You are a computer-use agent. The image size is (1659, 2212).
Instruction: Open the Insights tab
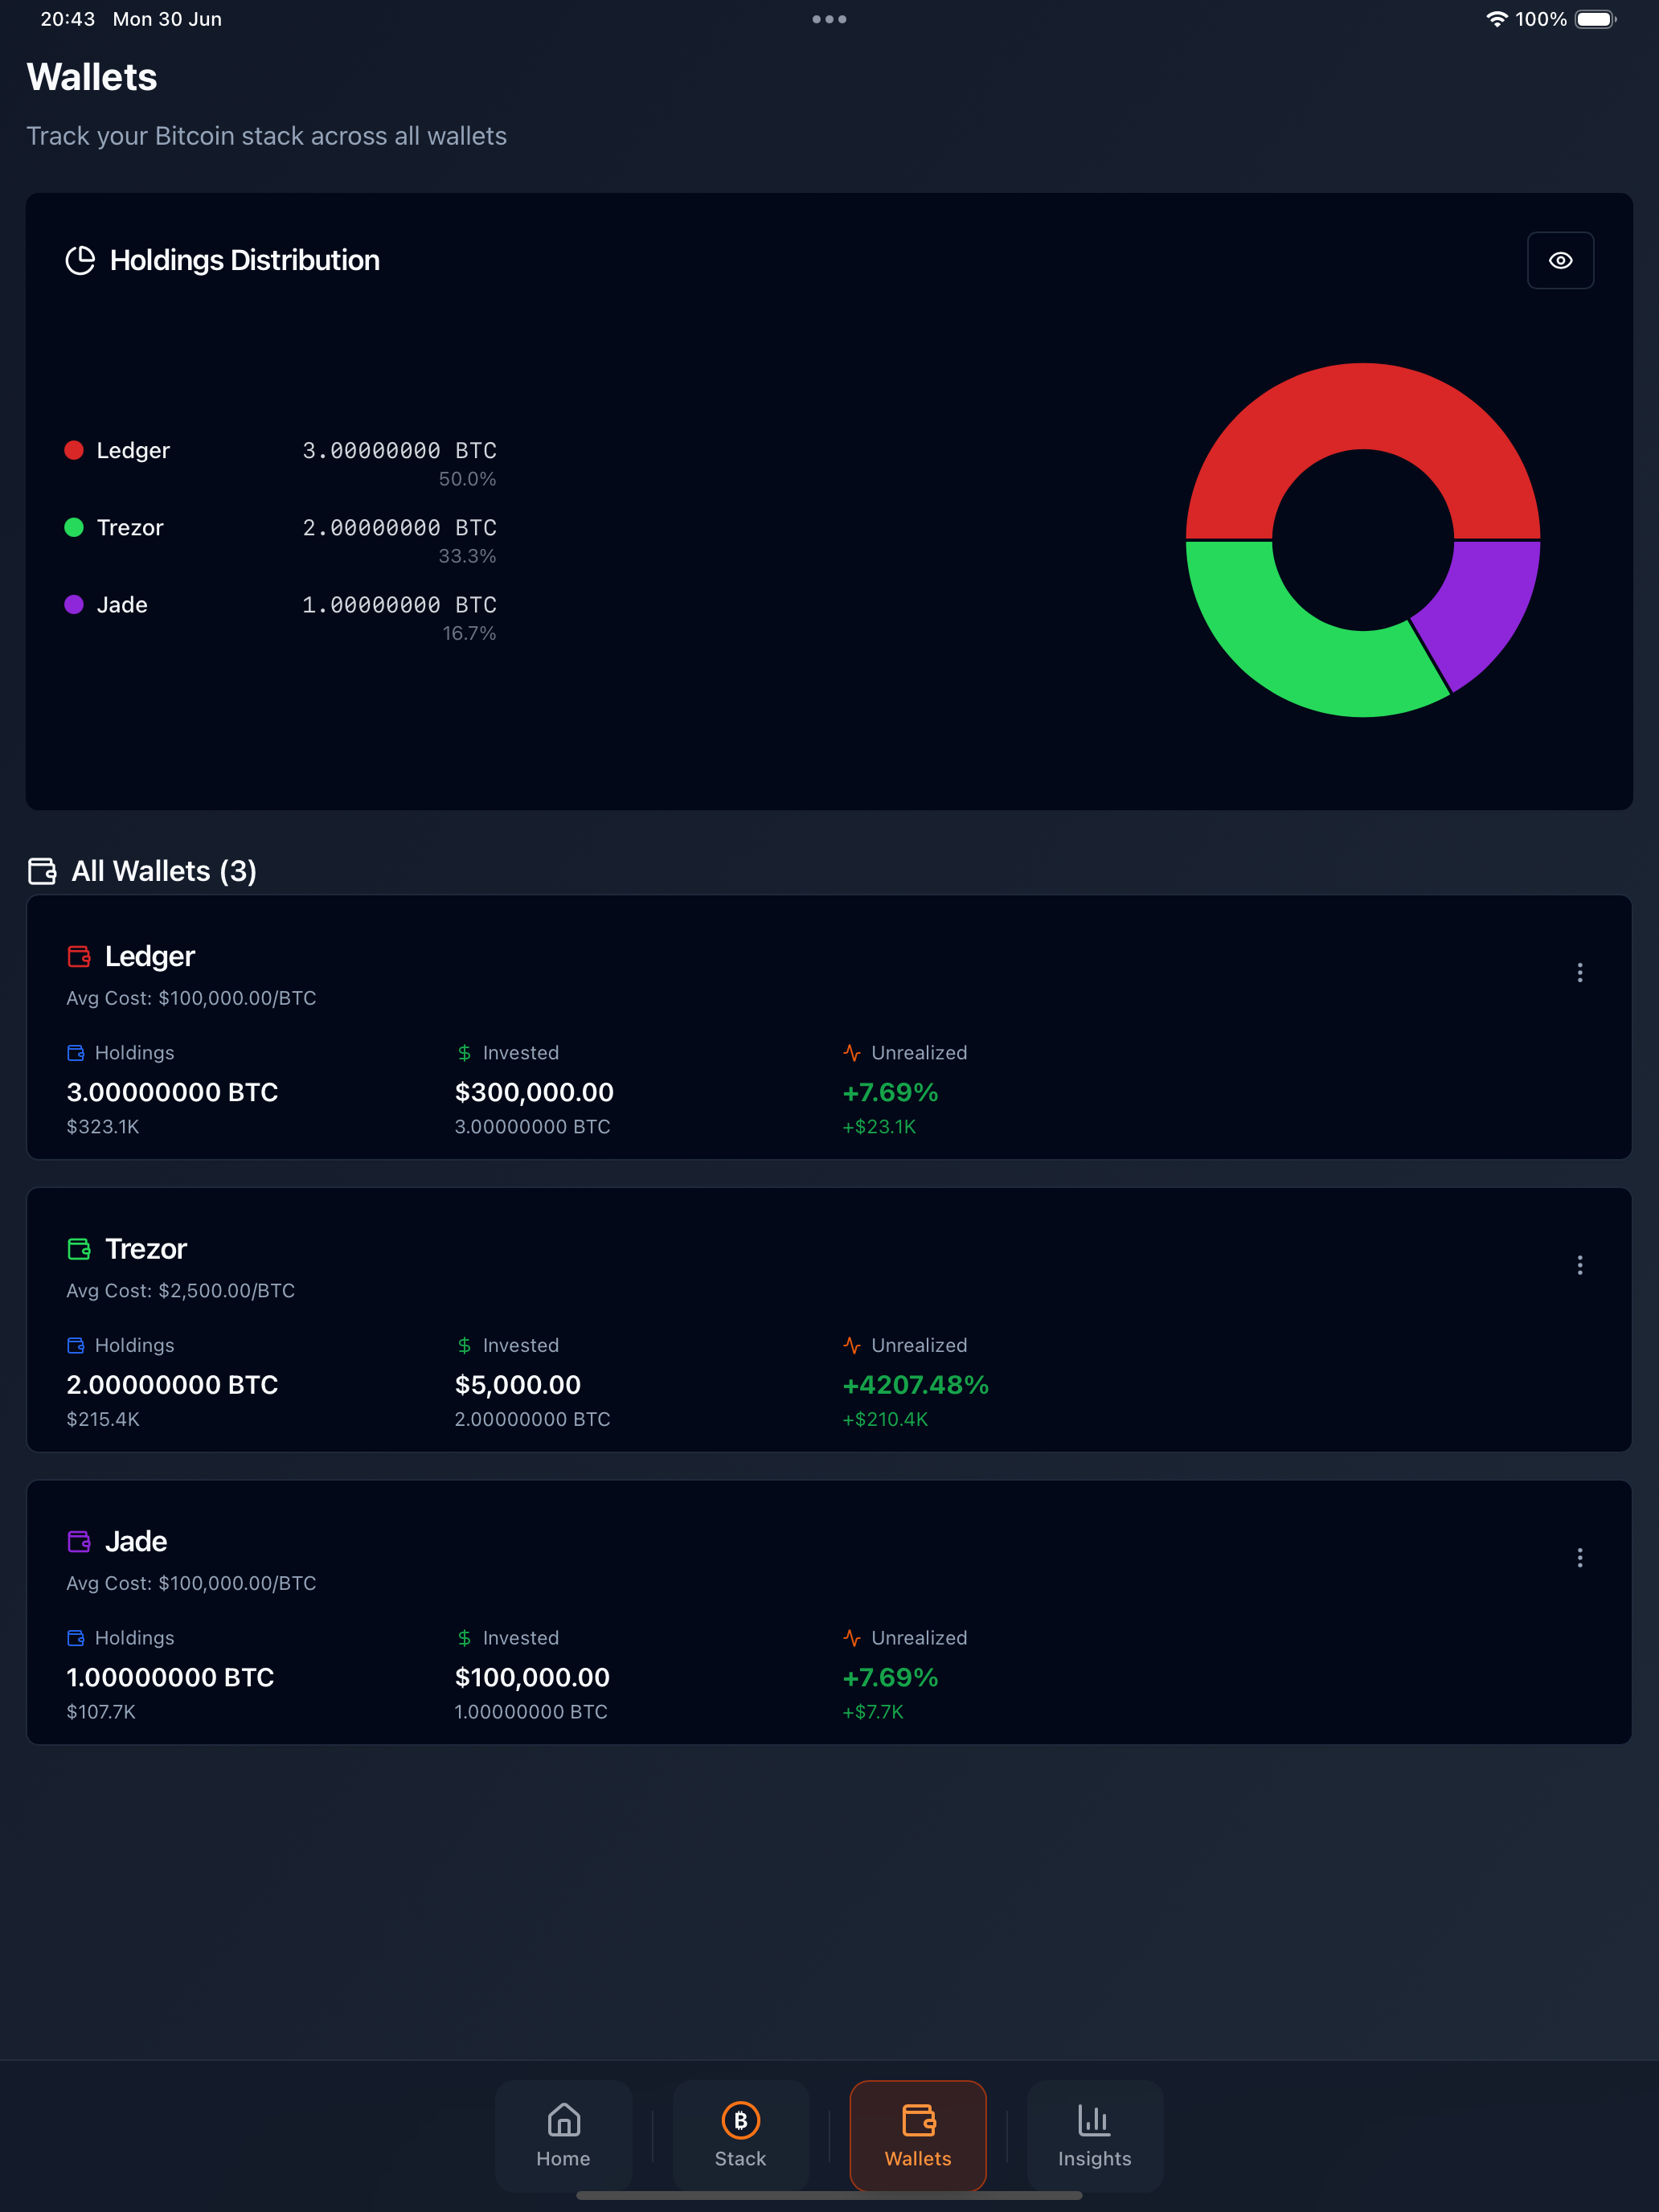[1095, 2135]
